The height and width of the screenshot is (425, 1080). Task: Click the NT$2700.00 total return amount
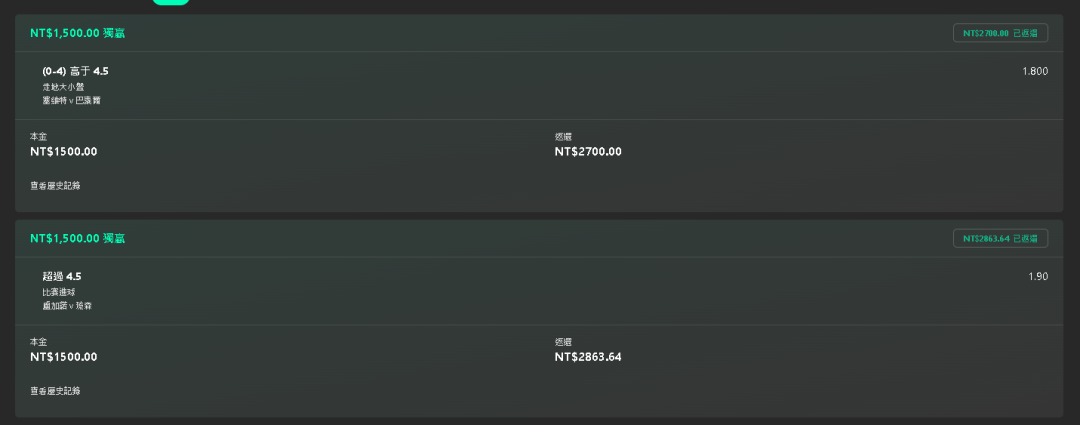pyautogui.click(x=588, y=152)
